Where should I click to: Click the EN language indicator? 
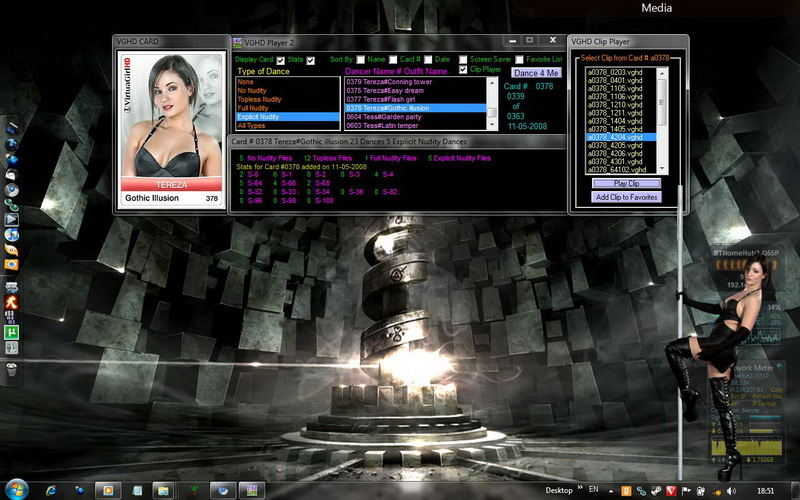tap(593, 489)
